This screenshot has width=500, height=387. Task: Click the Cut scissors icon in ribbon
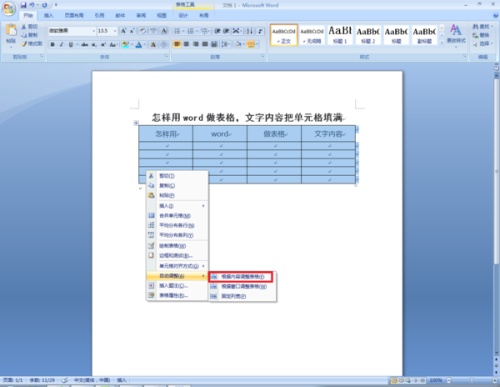pos(24,27)
